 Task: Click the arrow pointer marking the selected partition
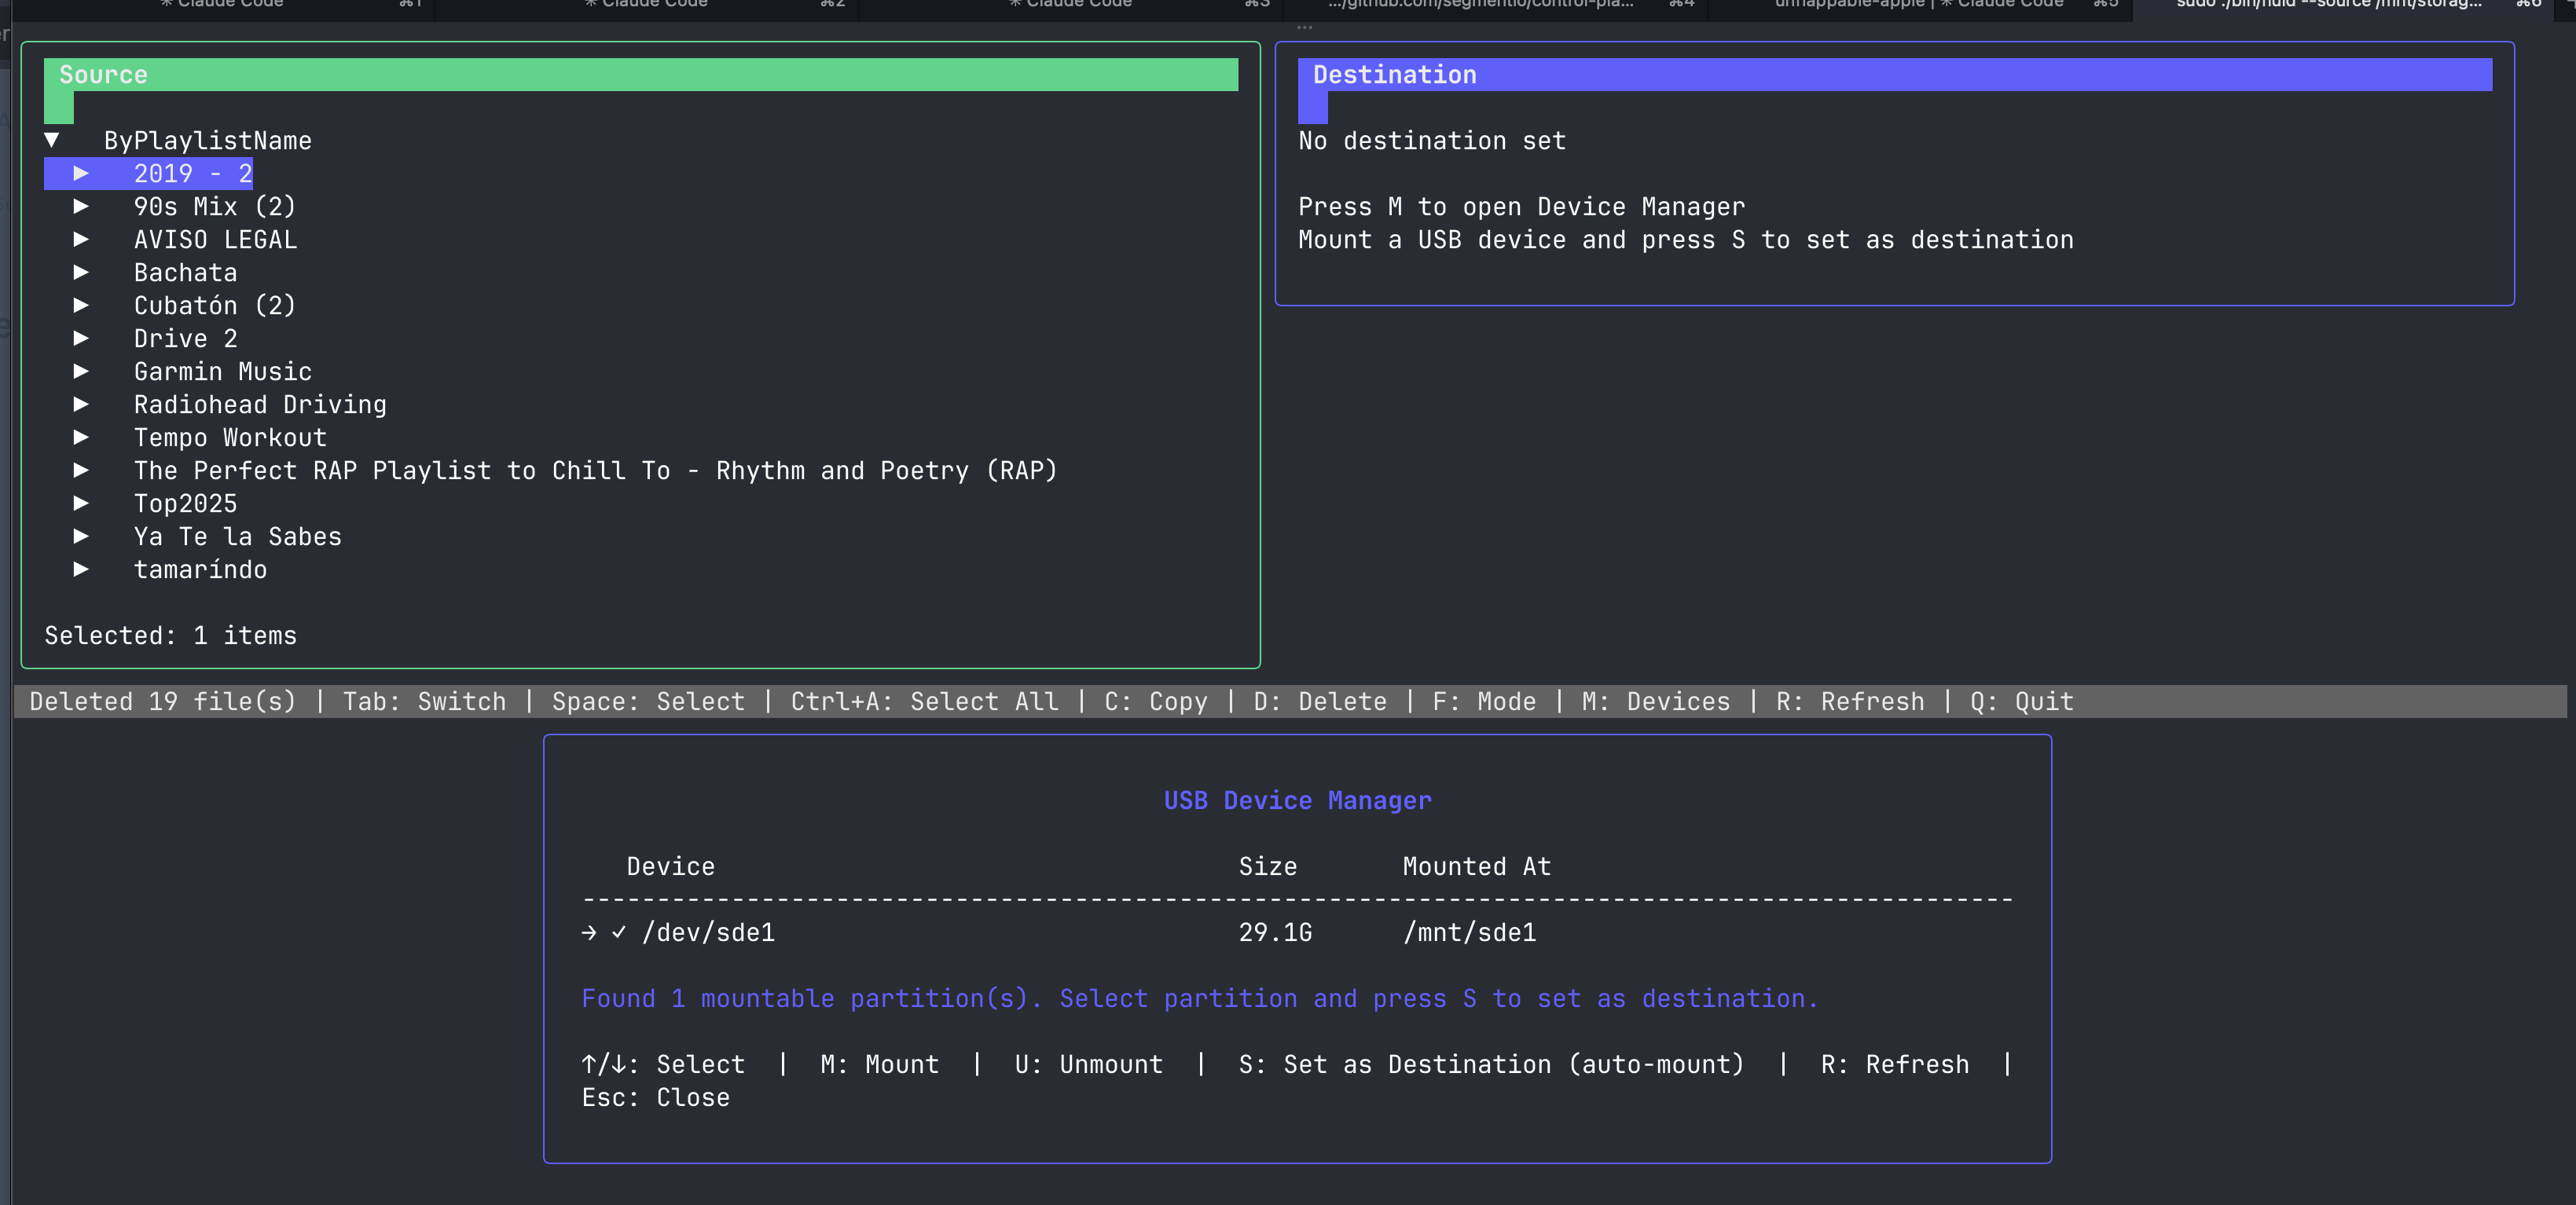point(589,933)
